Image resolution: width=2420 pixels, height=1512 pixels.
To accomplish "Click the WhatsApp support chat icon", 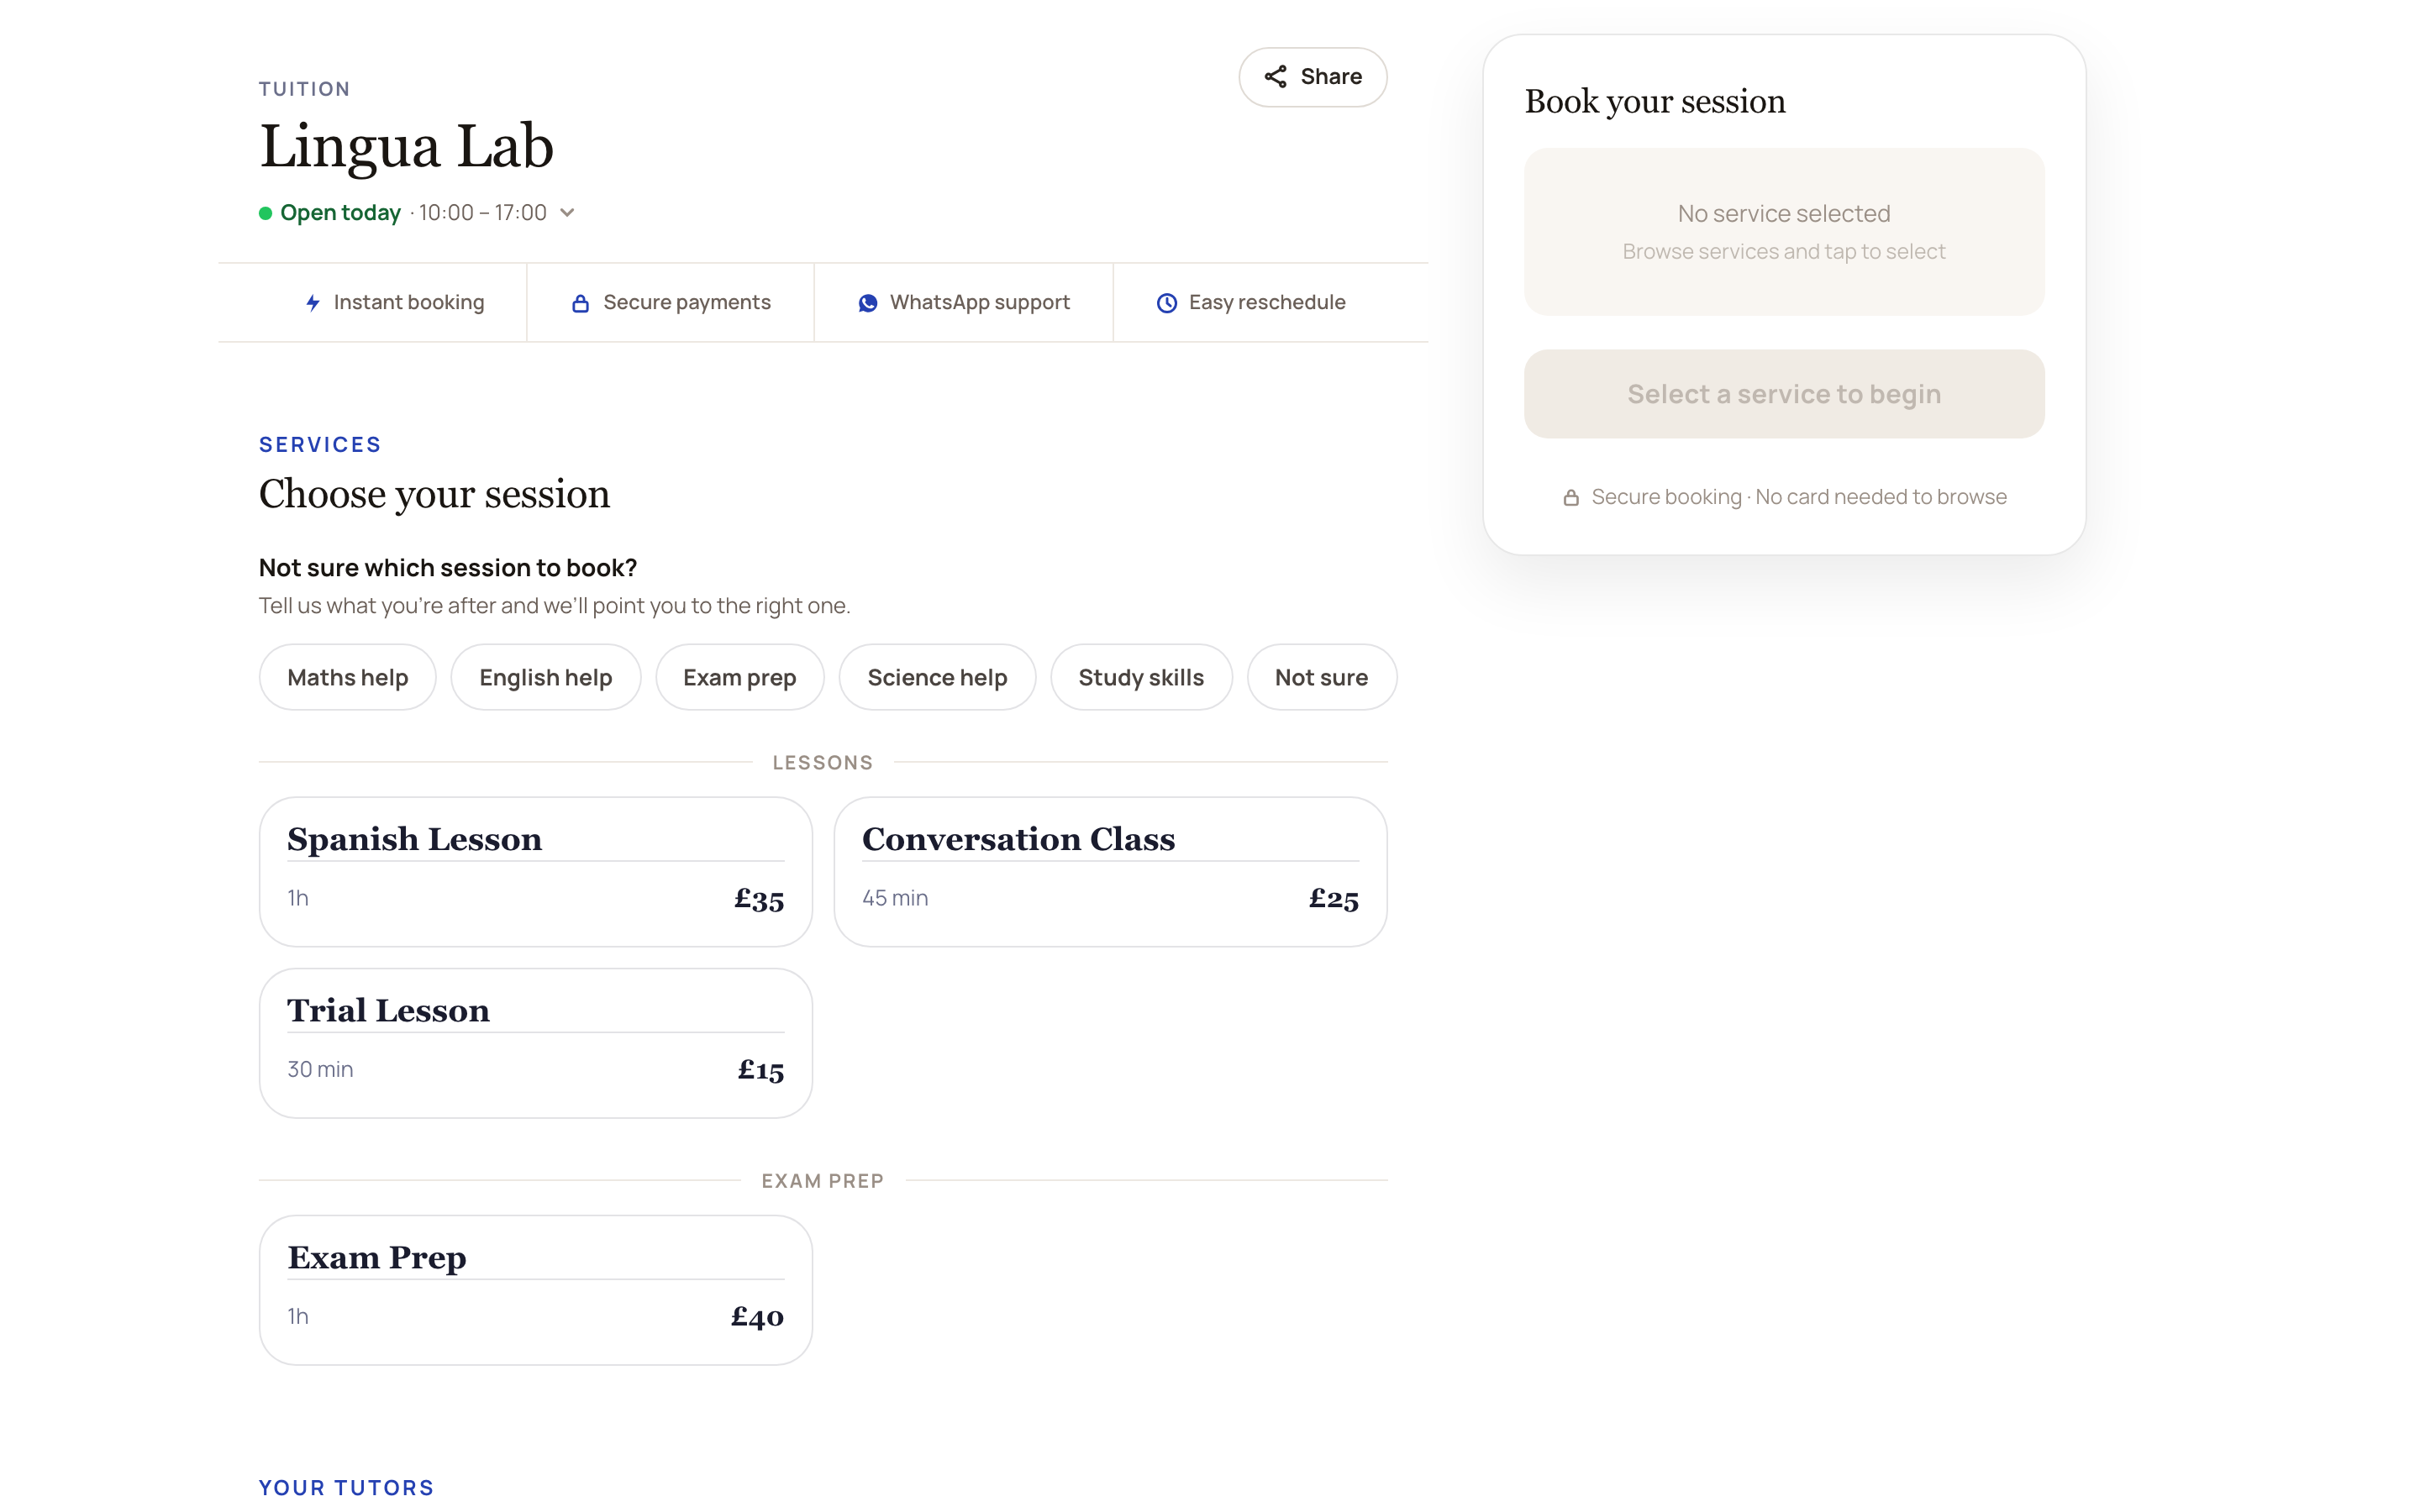I will 868,303.
